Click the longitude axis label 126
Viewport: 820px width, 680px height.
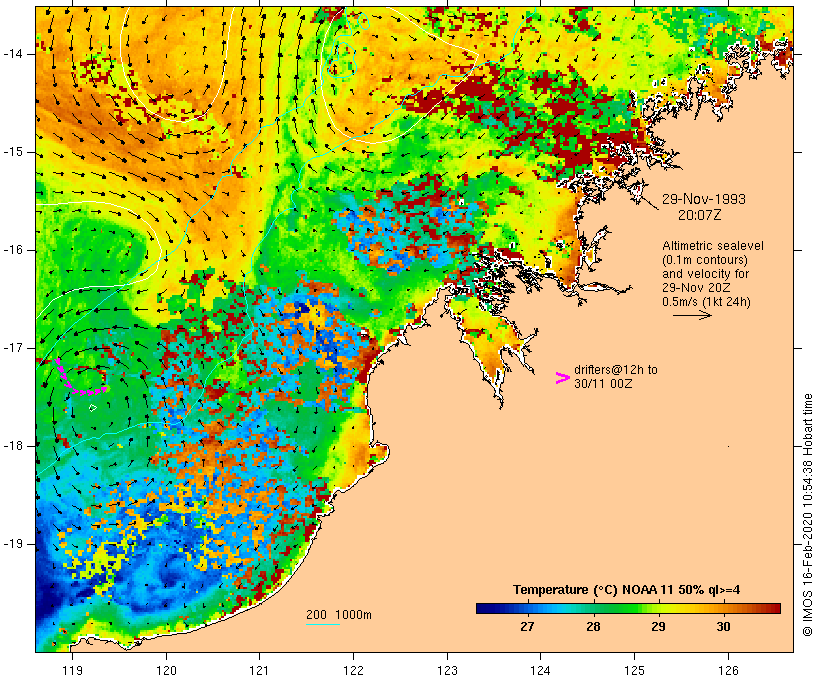point(728,670)
